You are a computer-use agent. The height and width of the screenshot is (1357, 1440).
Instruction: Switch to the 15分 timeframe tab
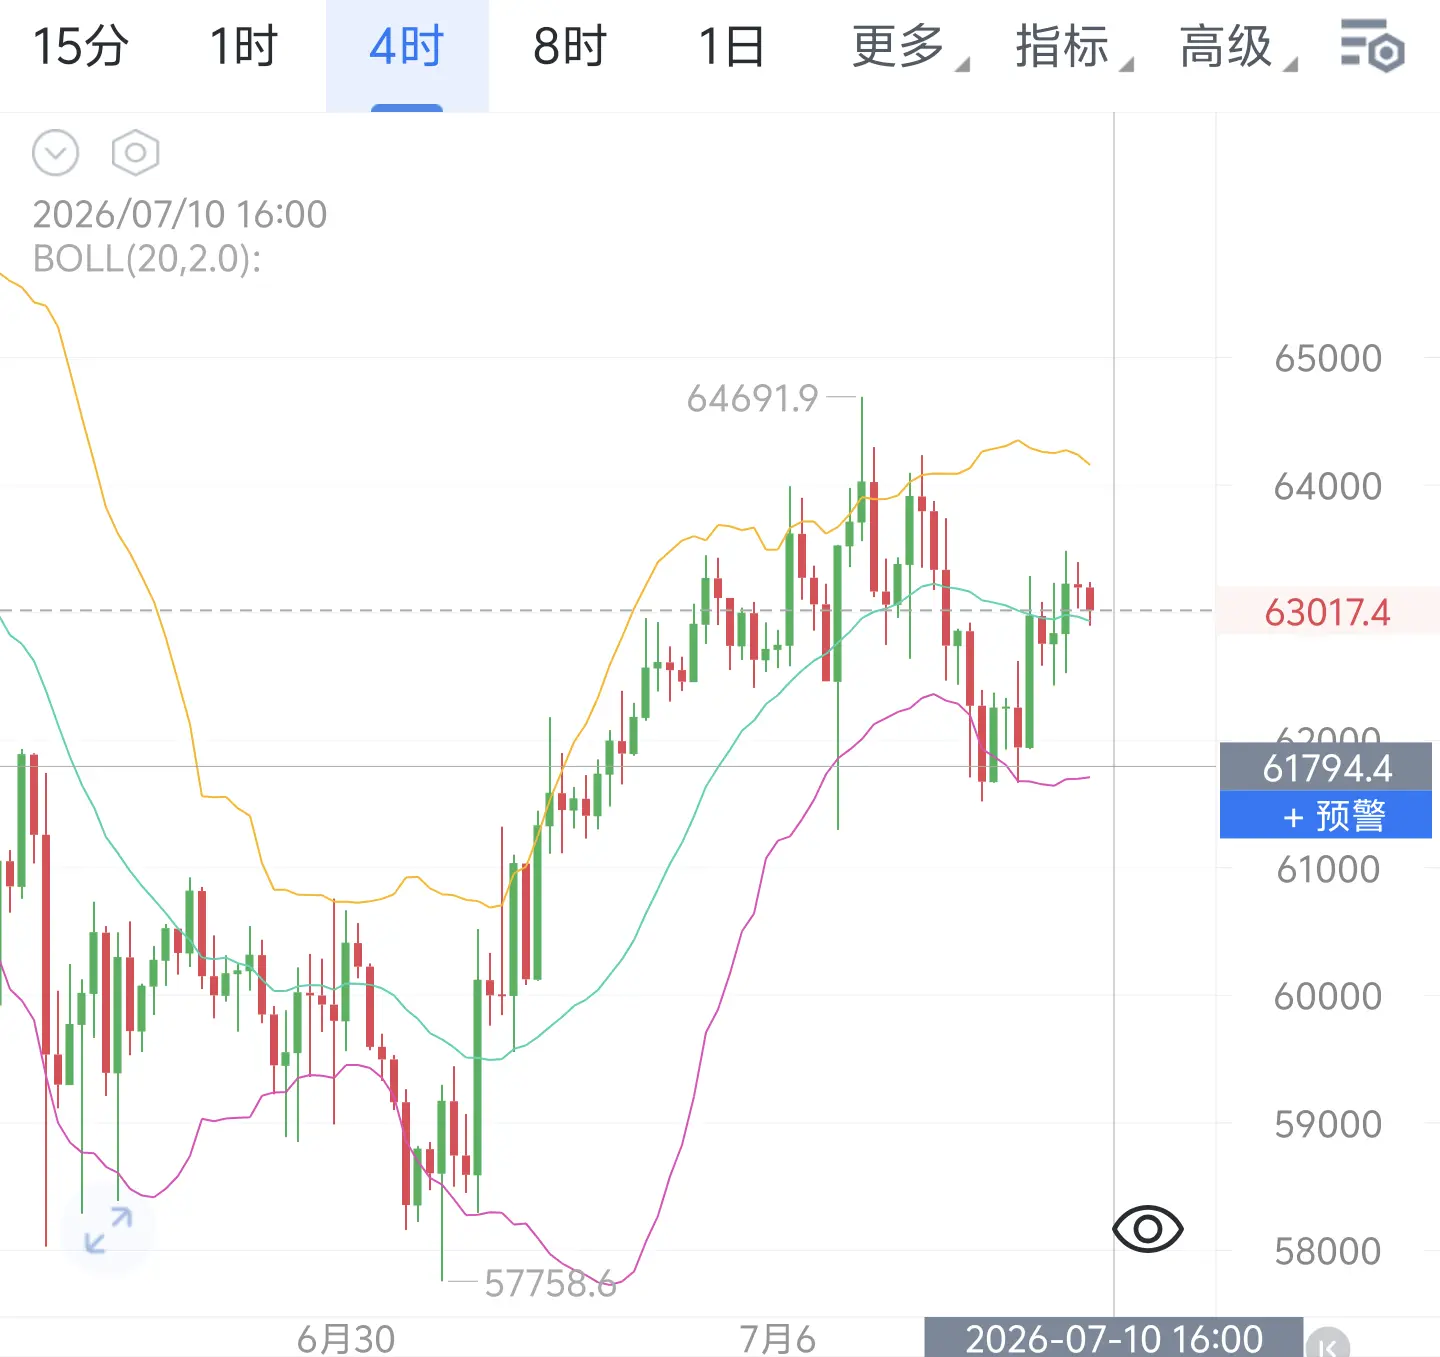pyautogui.click(x=81, y=47)
